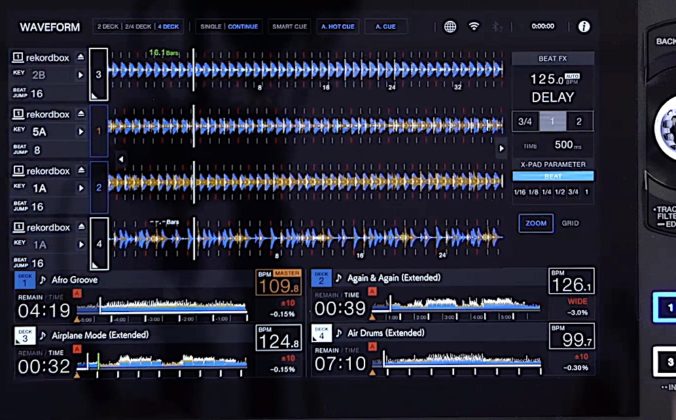Tap the Deck 2 badge beside Again & Again

coord(322,277)
